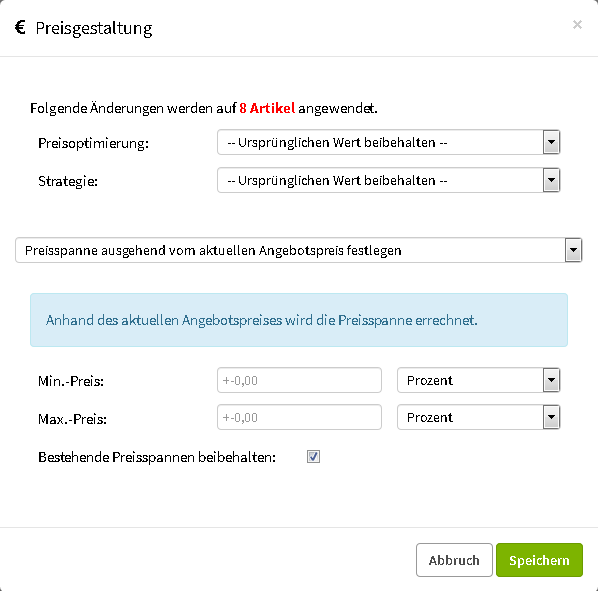Image resolution: width=598 pixels, height=591 pixels.
Task: Open the Preisoptimierung dropdown
Action: 388,142
